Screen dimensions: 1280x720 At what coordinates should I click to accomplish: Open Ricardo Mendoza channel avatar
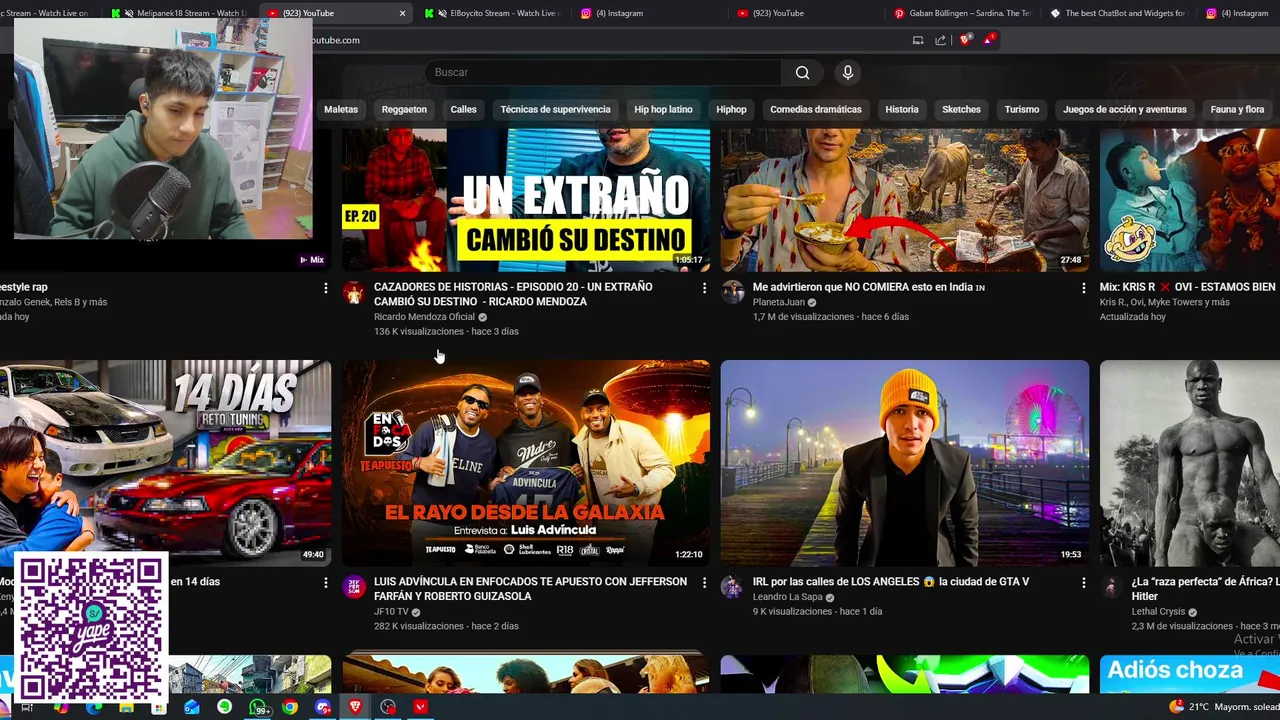click(354, 292)
